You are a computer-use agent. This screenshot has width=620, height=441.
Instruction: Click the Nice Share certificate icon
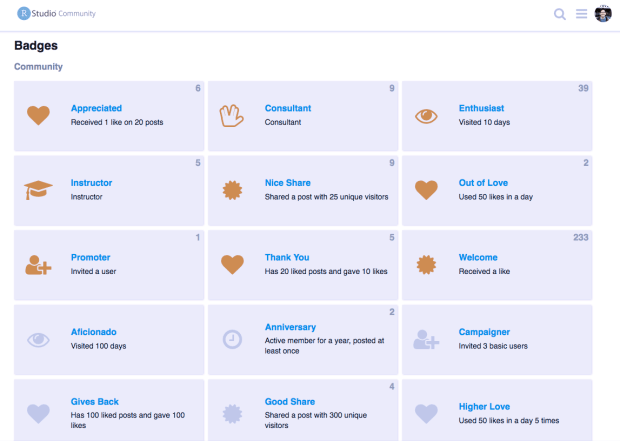[232, 190]
